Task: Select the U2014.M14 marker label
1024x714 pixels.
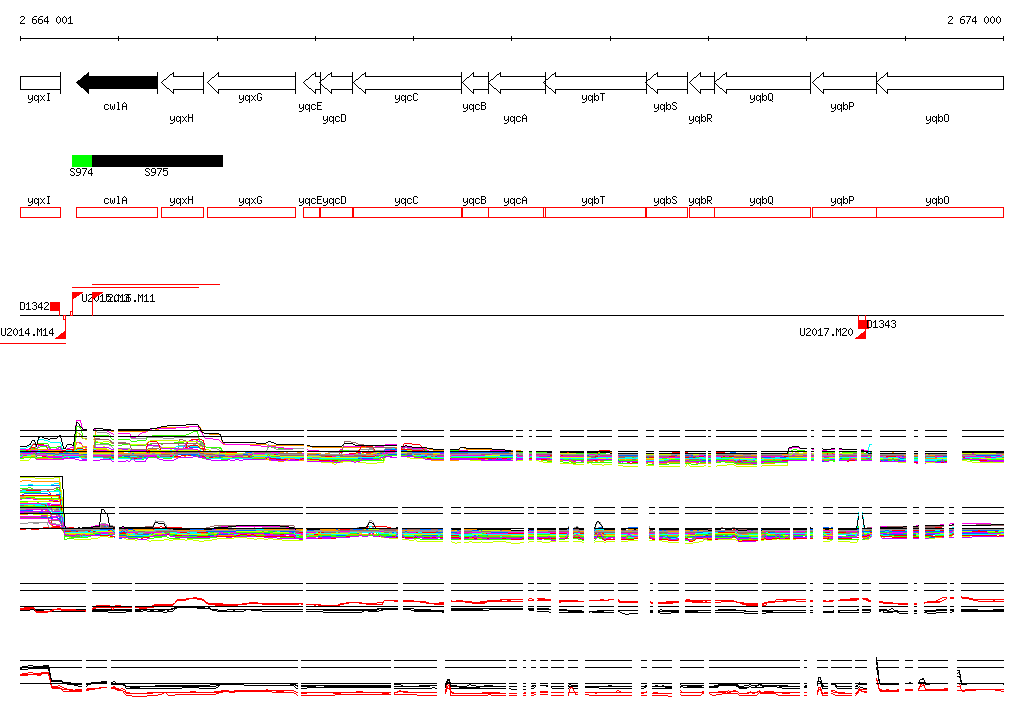Action: [27, 332]
